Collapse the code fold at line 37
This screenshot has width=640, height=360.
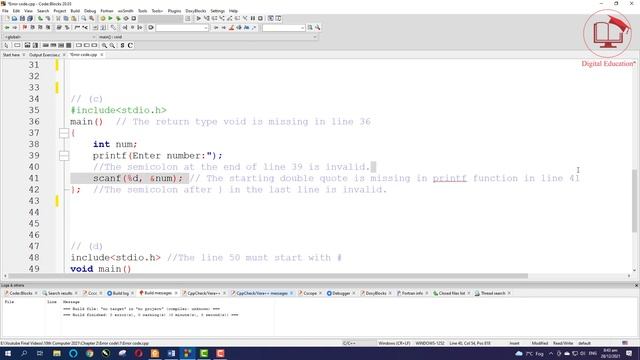64,133
